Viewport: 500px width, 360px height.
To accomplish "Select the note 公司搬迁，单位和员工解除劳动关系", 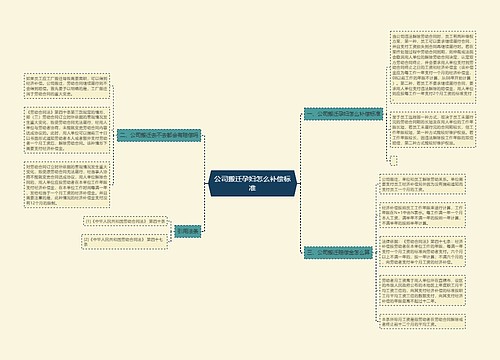I will pyautogui.click(x=422, y=184).
